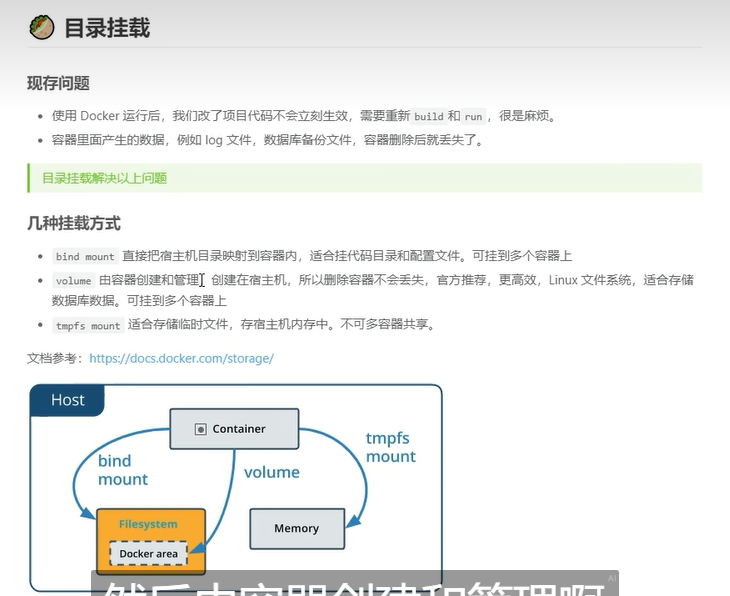Click the Container box in the diagram
Image resolution: width=730 pixels, height=596 pixels.
[x=234, y=429]
